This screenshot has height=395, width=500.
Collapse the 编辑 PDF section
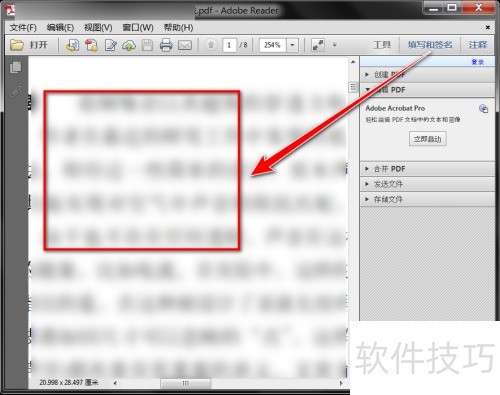point(428,90)
